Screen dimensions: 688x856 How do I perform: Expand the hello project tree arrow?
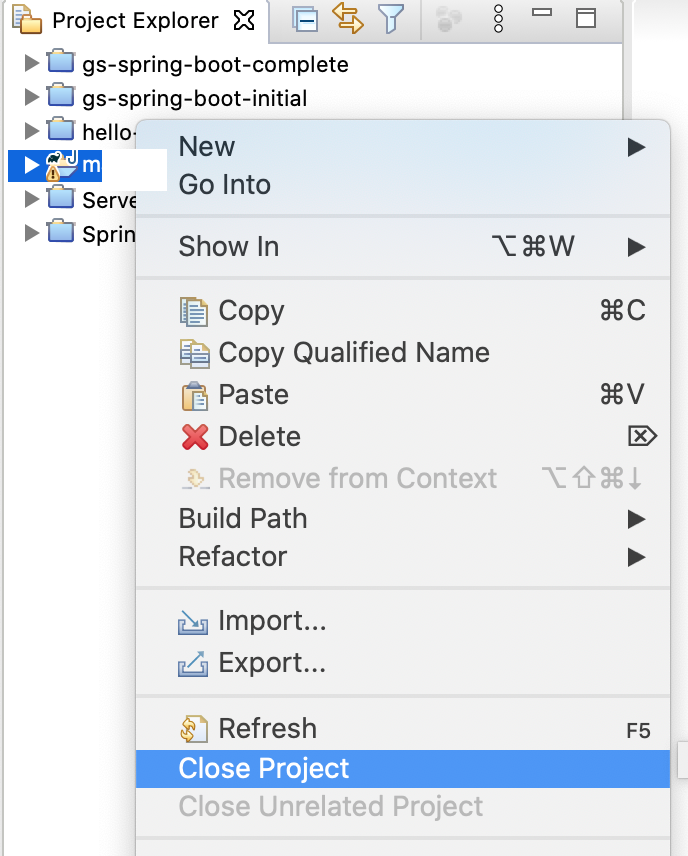coord(32,131)
